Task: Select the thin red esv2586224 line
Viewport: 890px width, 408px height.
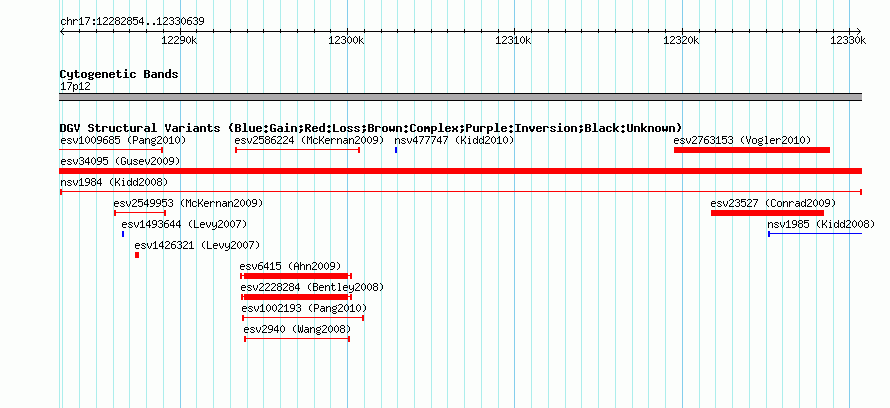Action: 297,150
